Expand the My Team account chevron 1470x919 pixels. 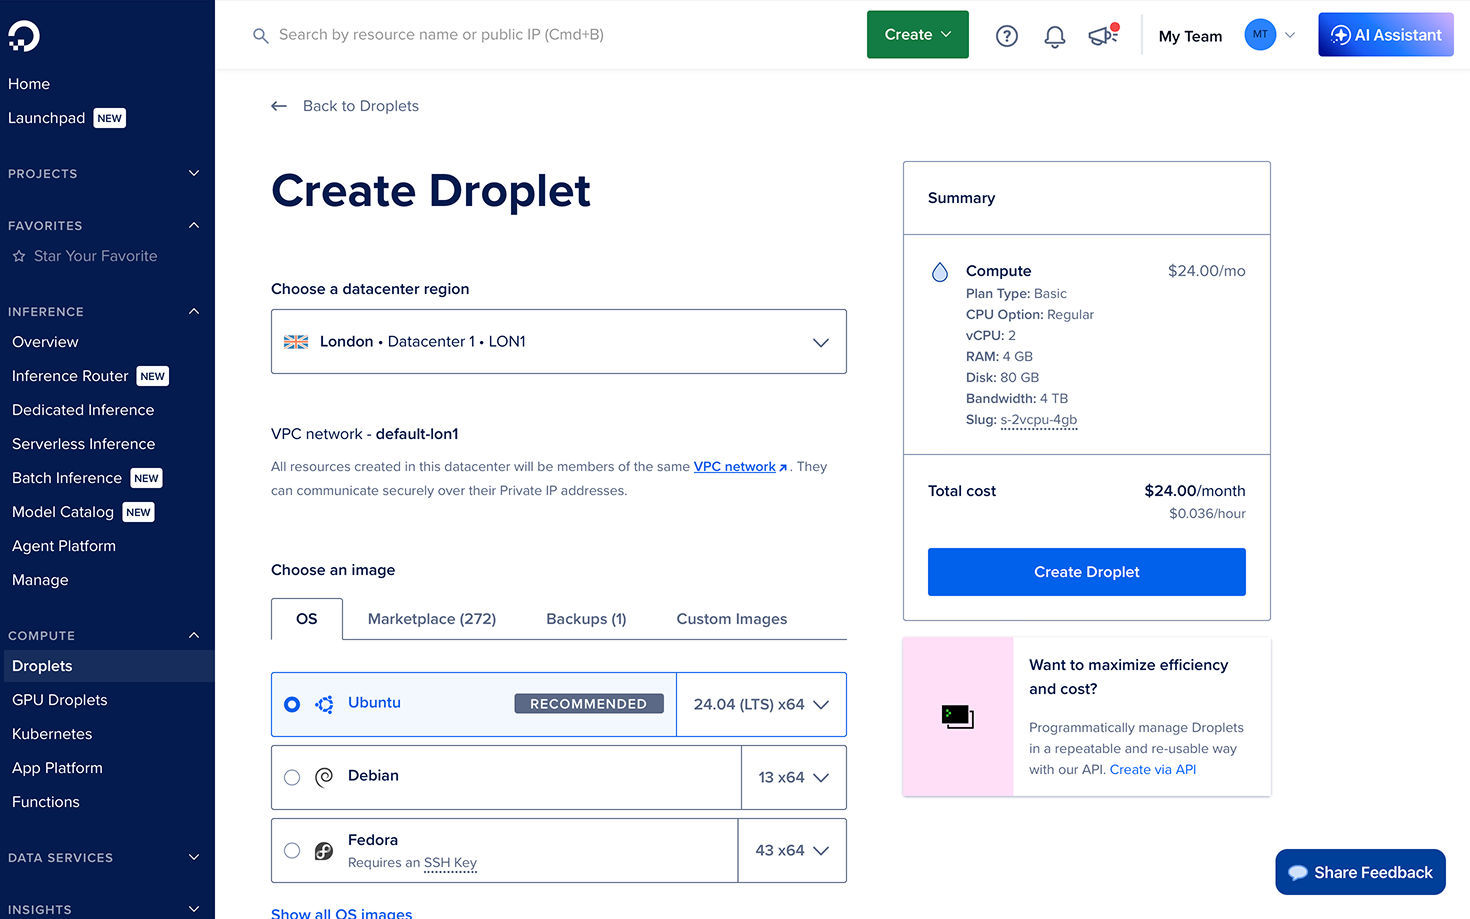pyautogui.click(x=1290, y=35)
